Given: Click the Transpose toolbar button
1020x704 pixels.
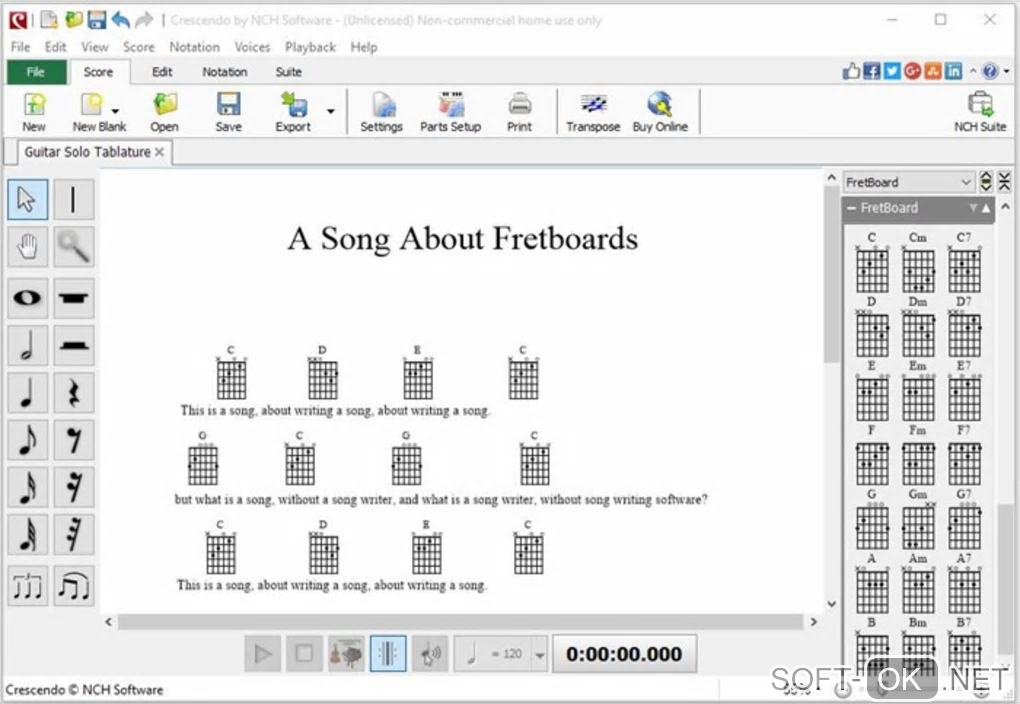Looking at the screenshot, I should point(593,112).
